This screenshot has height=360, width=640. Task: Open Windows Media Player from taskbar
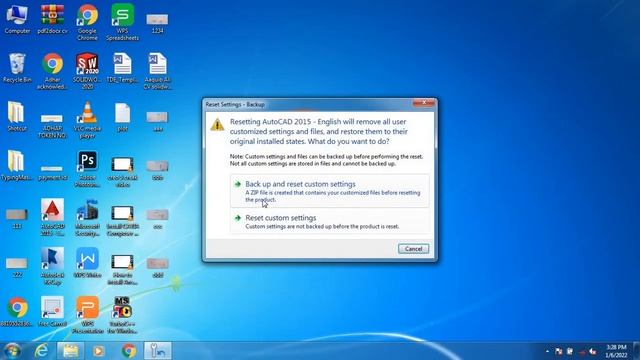(98, 351)
